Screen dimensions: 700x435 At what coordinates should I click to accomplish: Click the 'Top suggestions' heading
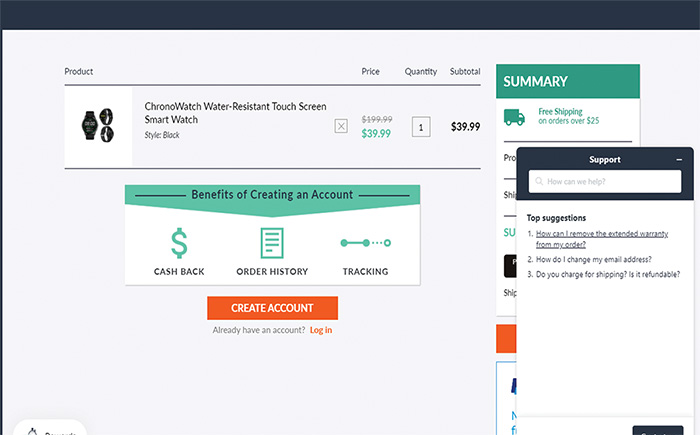point(556,218)
